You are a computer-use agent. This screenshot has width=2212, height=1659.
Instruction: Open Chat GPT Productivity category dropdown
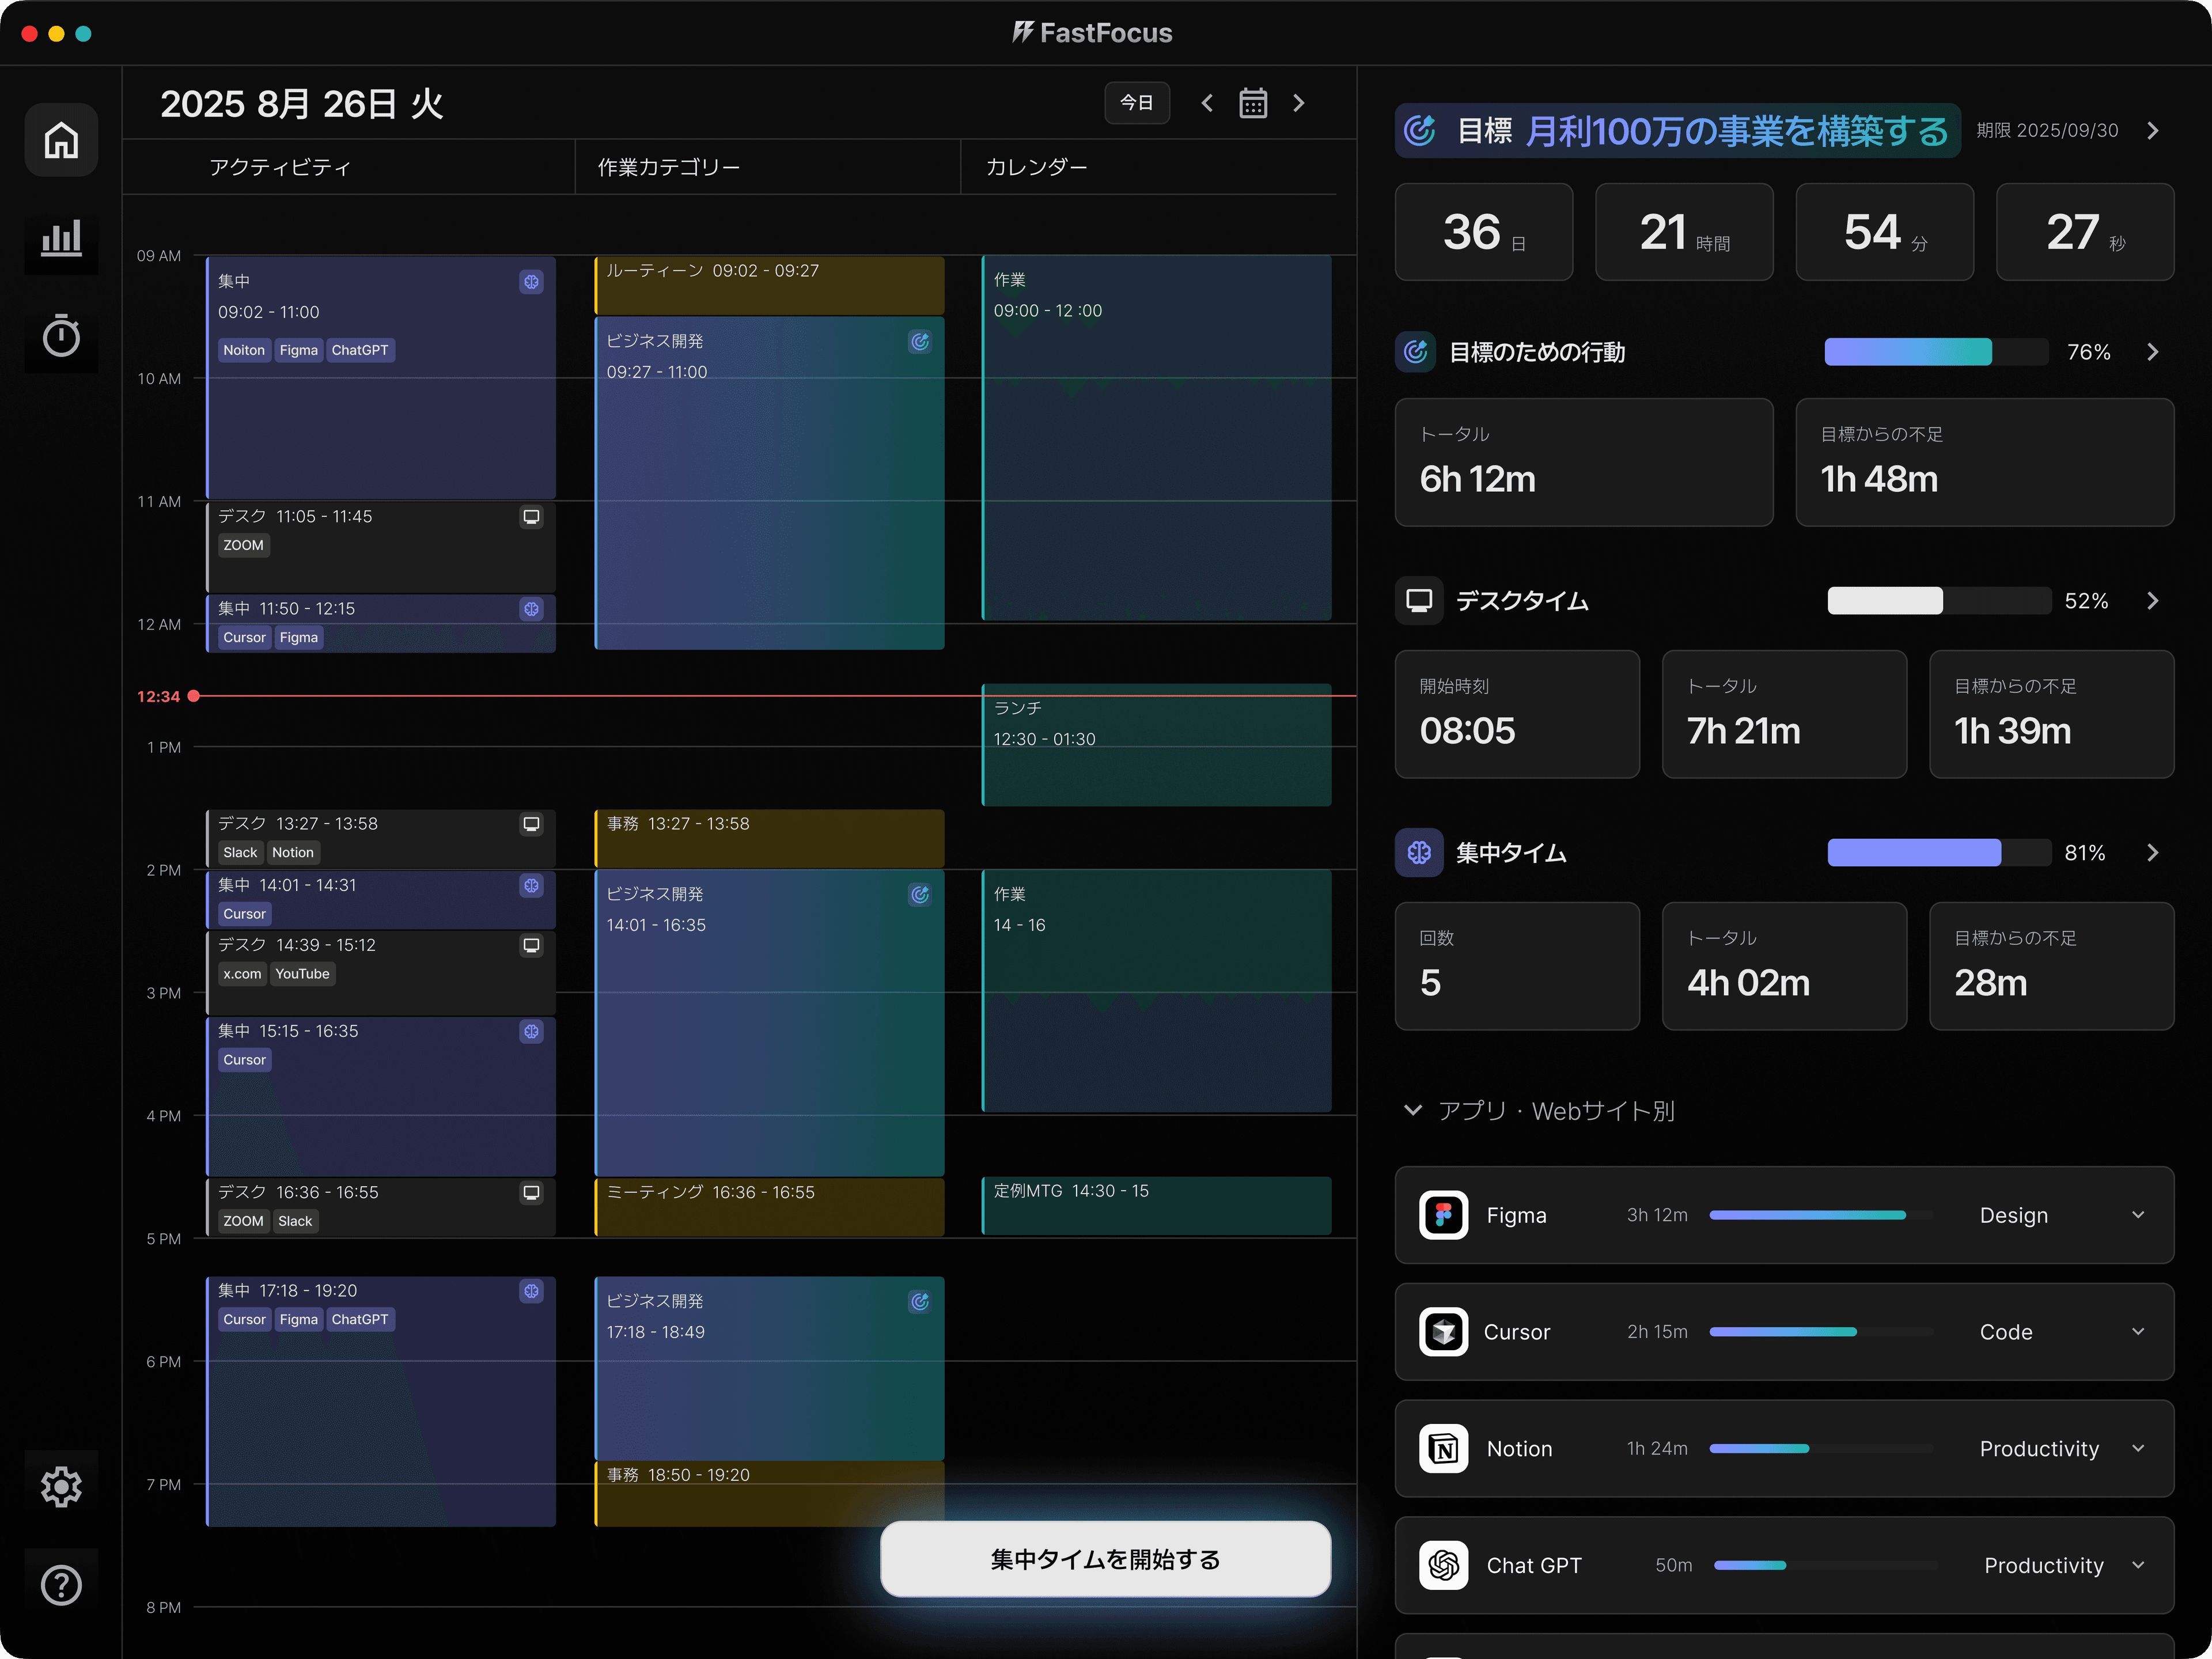2138,1565
